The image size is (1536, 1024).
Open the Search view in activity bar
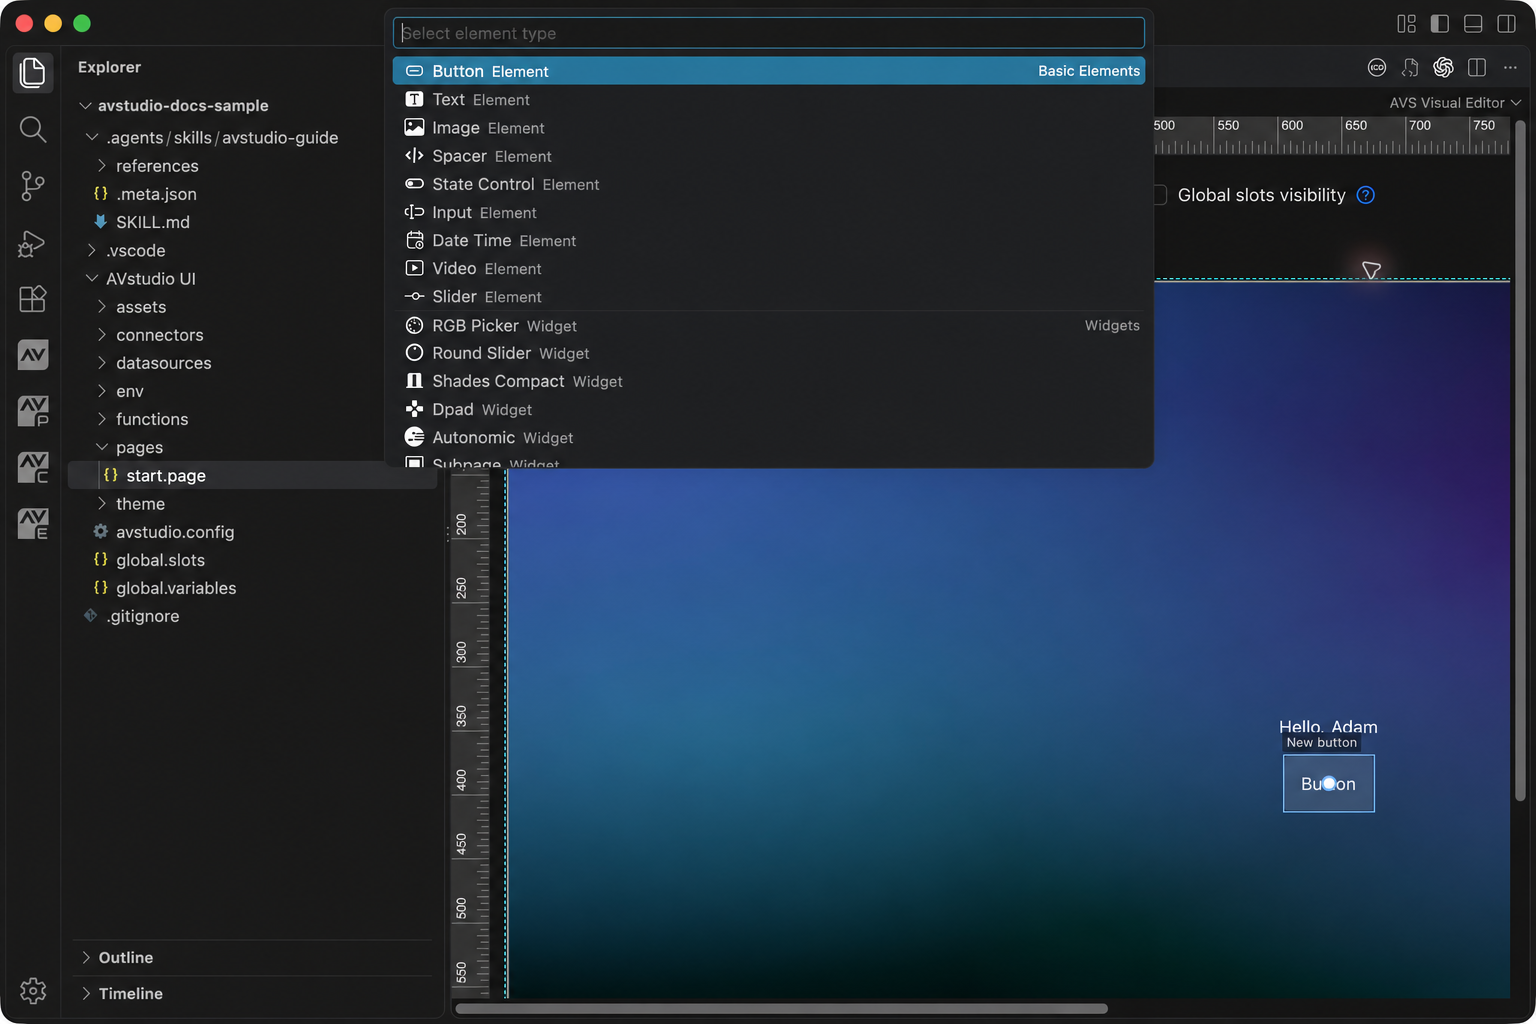pyautogui.click(x=33, y=129)
